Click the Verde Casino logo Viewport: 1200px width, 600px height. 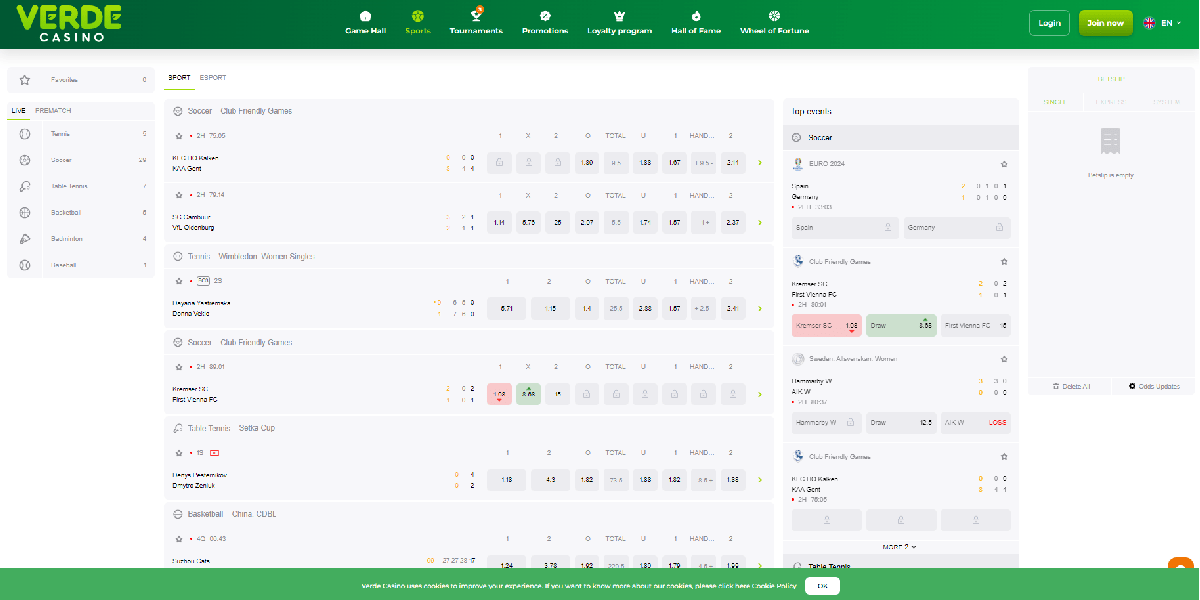pyautogui.click(x=69, y=23)
